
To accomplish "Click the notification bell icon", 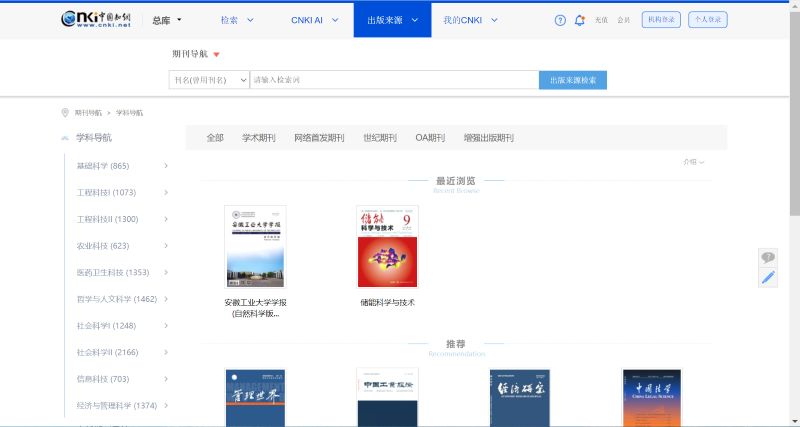I will pyautogui.click(x=580, y=20).
